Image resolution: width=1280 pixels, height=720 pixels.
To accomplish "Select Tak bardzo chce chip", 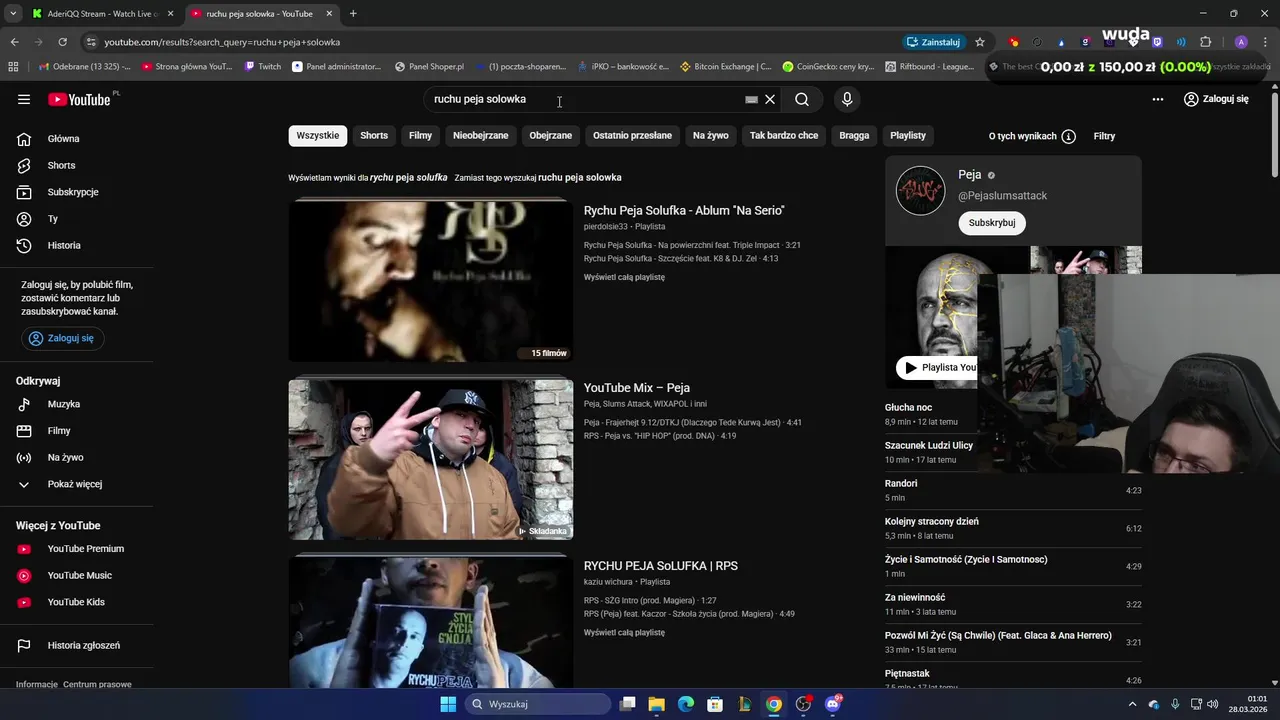I will tap(784, 136).
